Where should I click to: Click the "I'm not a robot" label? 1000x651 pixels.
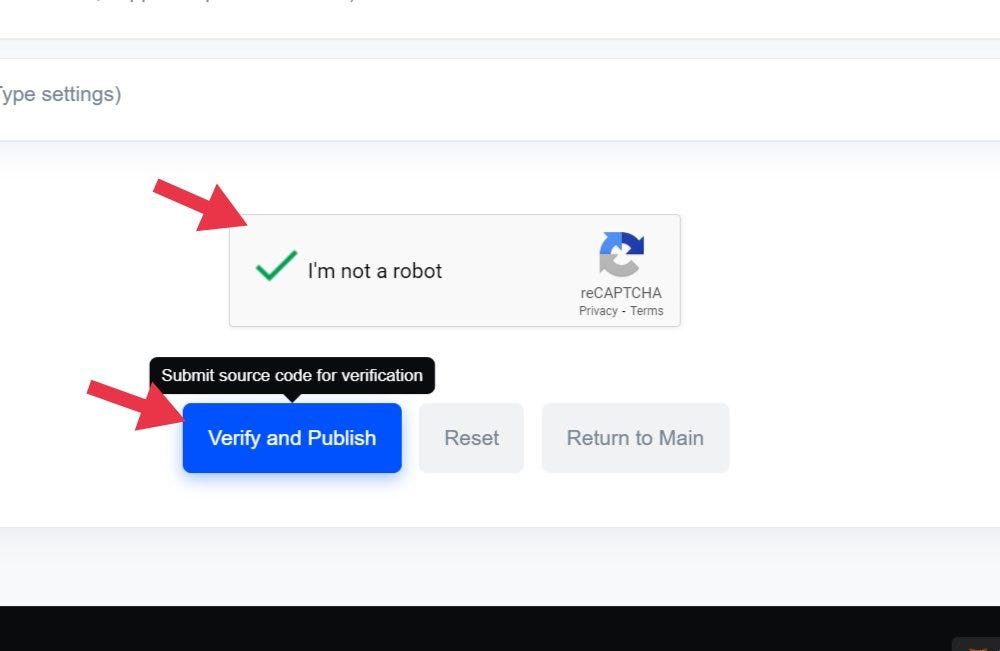tap(374, 271)
